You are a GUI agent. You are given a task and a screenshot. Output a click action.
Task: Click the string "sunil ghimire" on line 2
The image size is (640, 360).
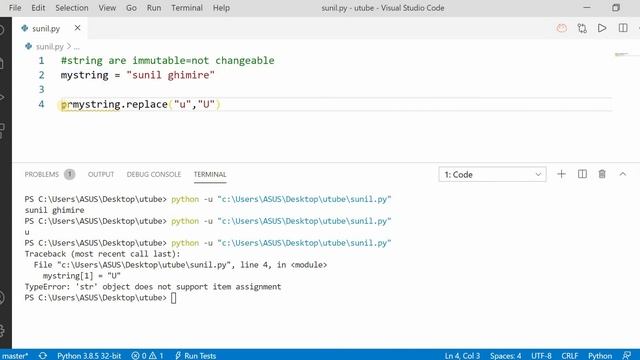[171, 75]
